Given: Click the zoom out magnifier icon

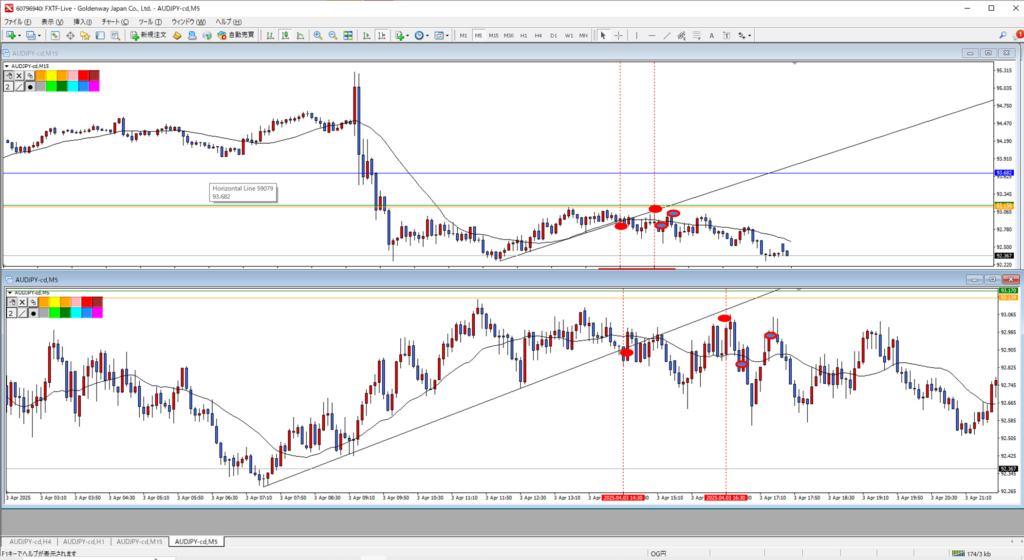Looking at the screenshot, I should click(332, 35).
